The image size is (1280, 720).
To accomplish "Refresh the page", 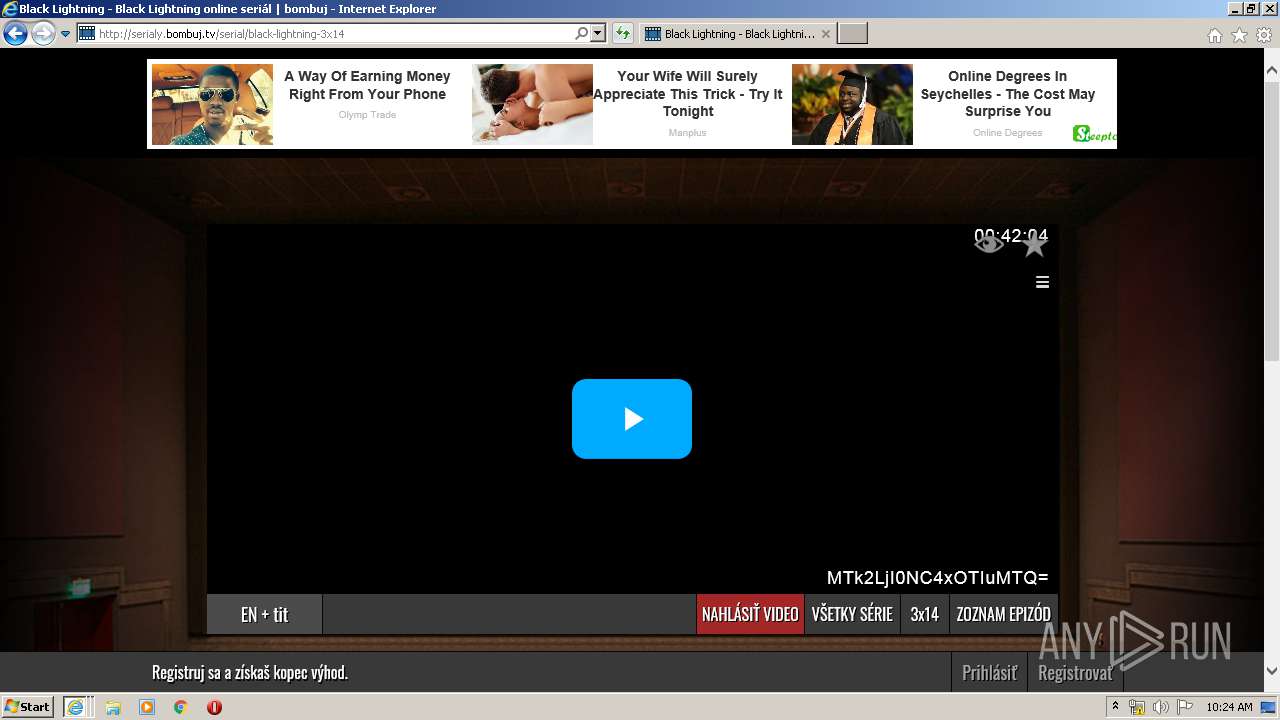I will click(623, 33).
